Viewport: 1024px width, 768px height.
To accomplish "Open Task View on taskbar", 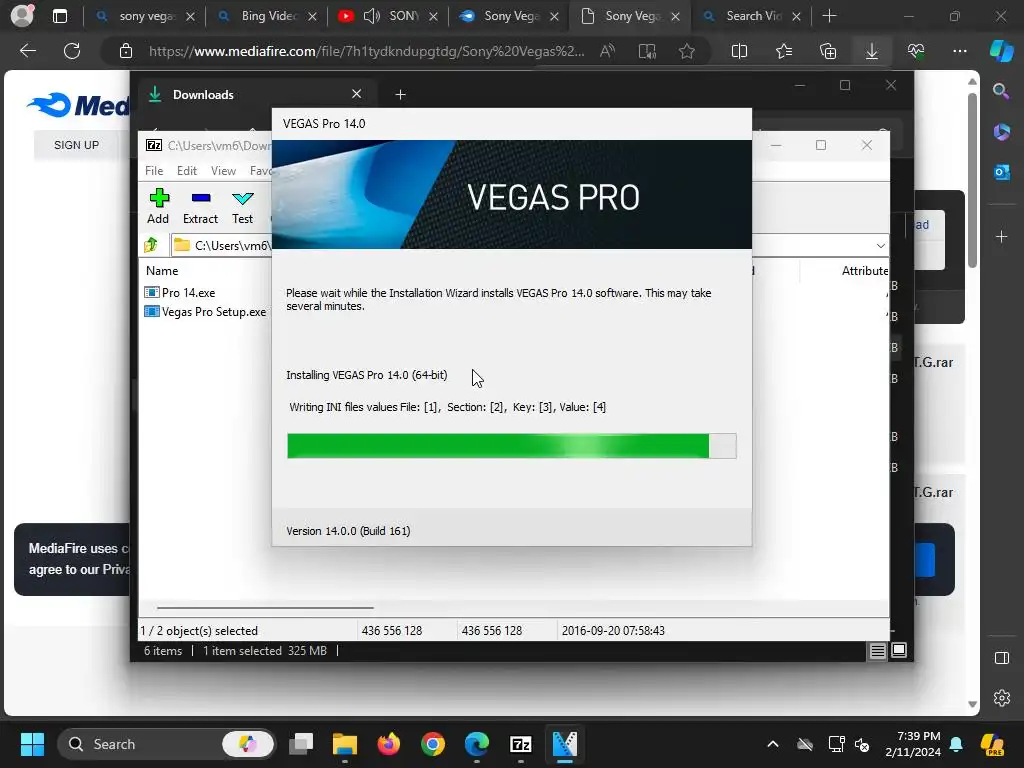I will (x=301, y=744).
